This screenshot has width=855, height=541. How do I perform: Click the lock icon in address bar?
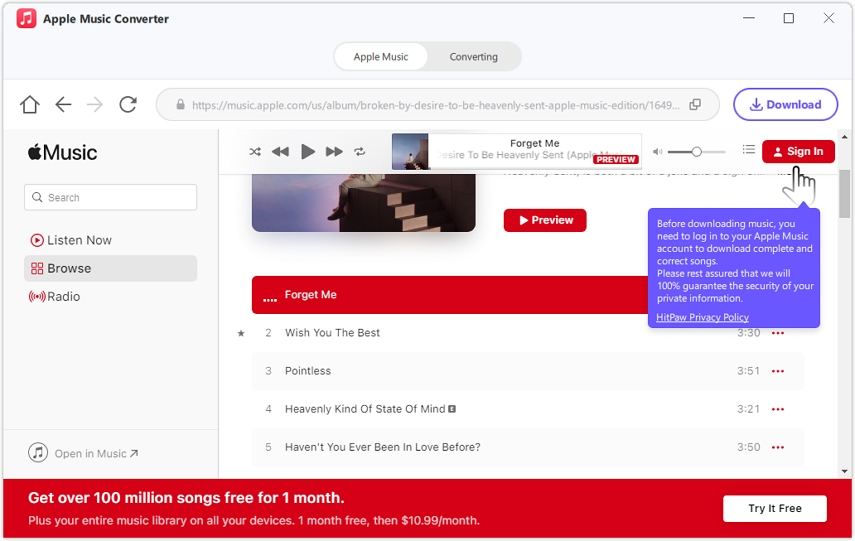(x=180, y=105)
